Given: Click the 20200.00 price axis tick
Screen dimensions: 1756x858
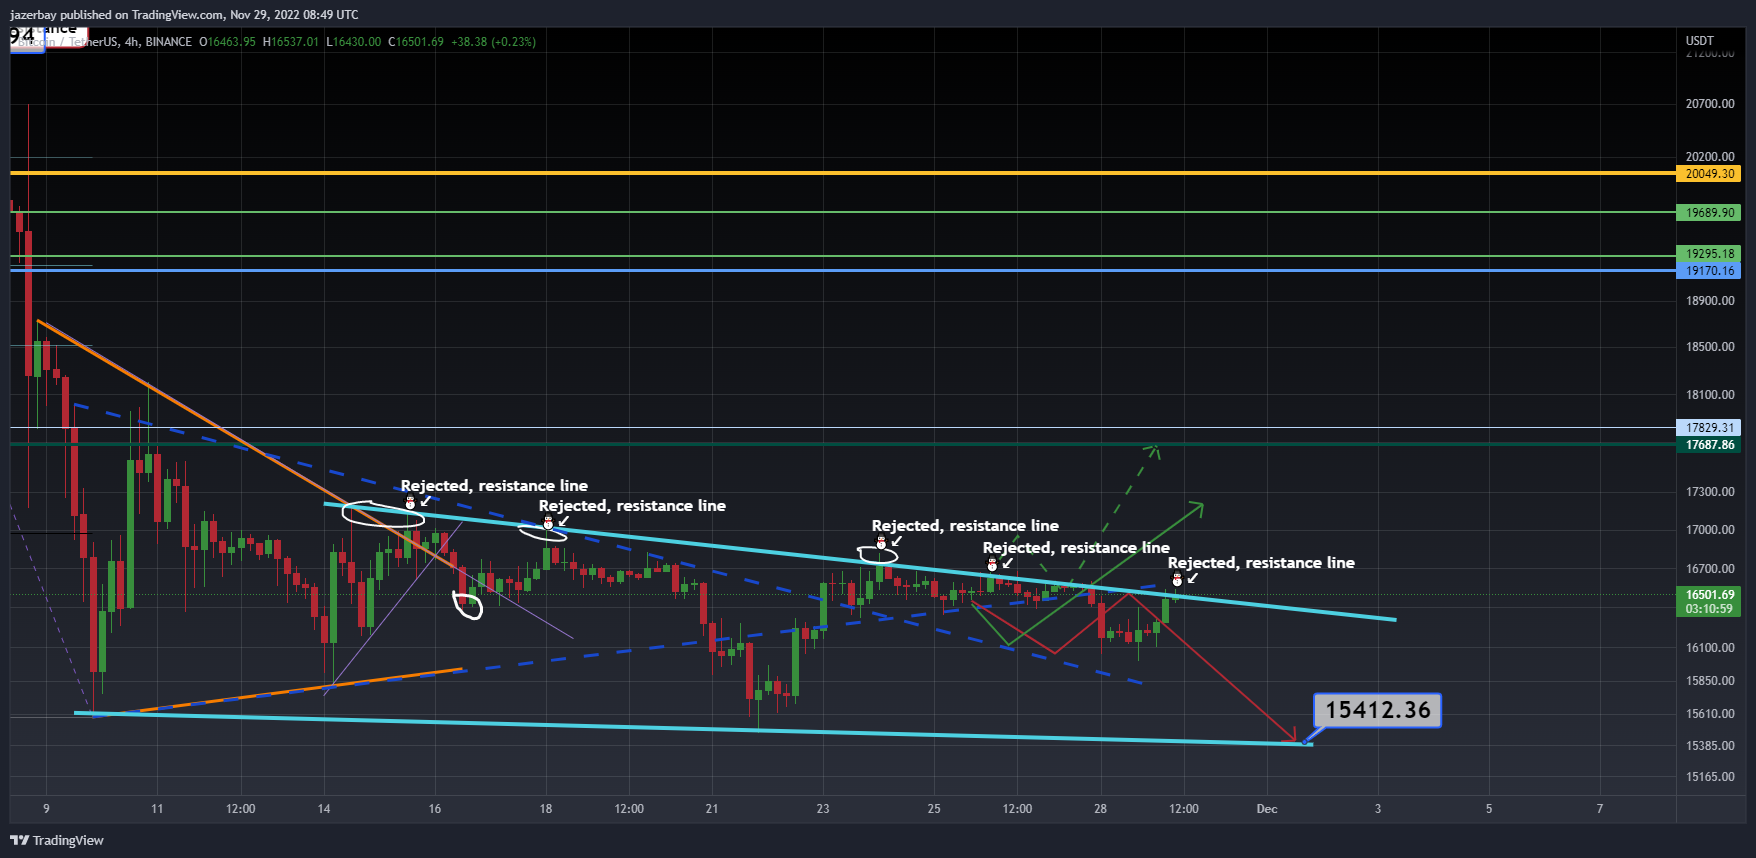Looking at the screenshot, I should pos(1710,157).
